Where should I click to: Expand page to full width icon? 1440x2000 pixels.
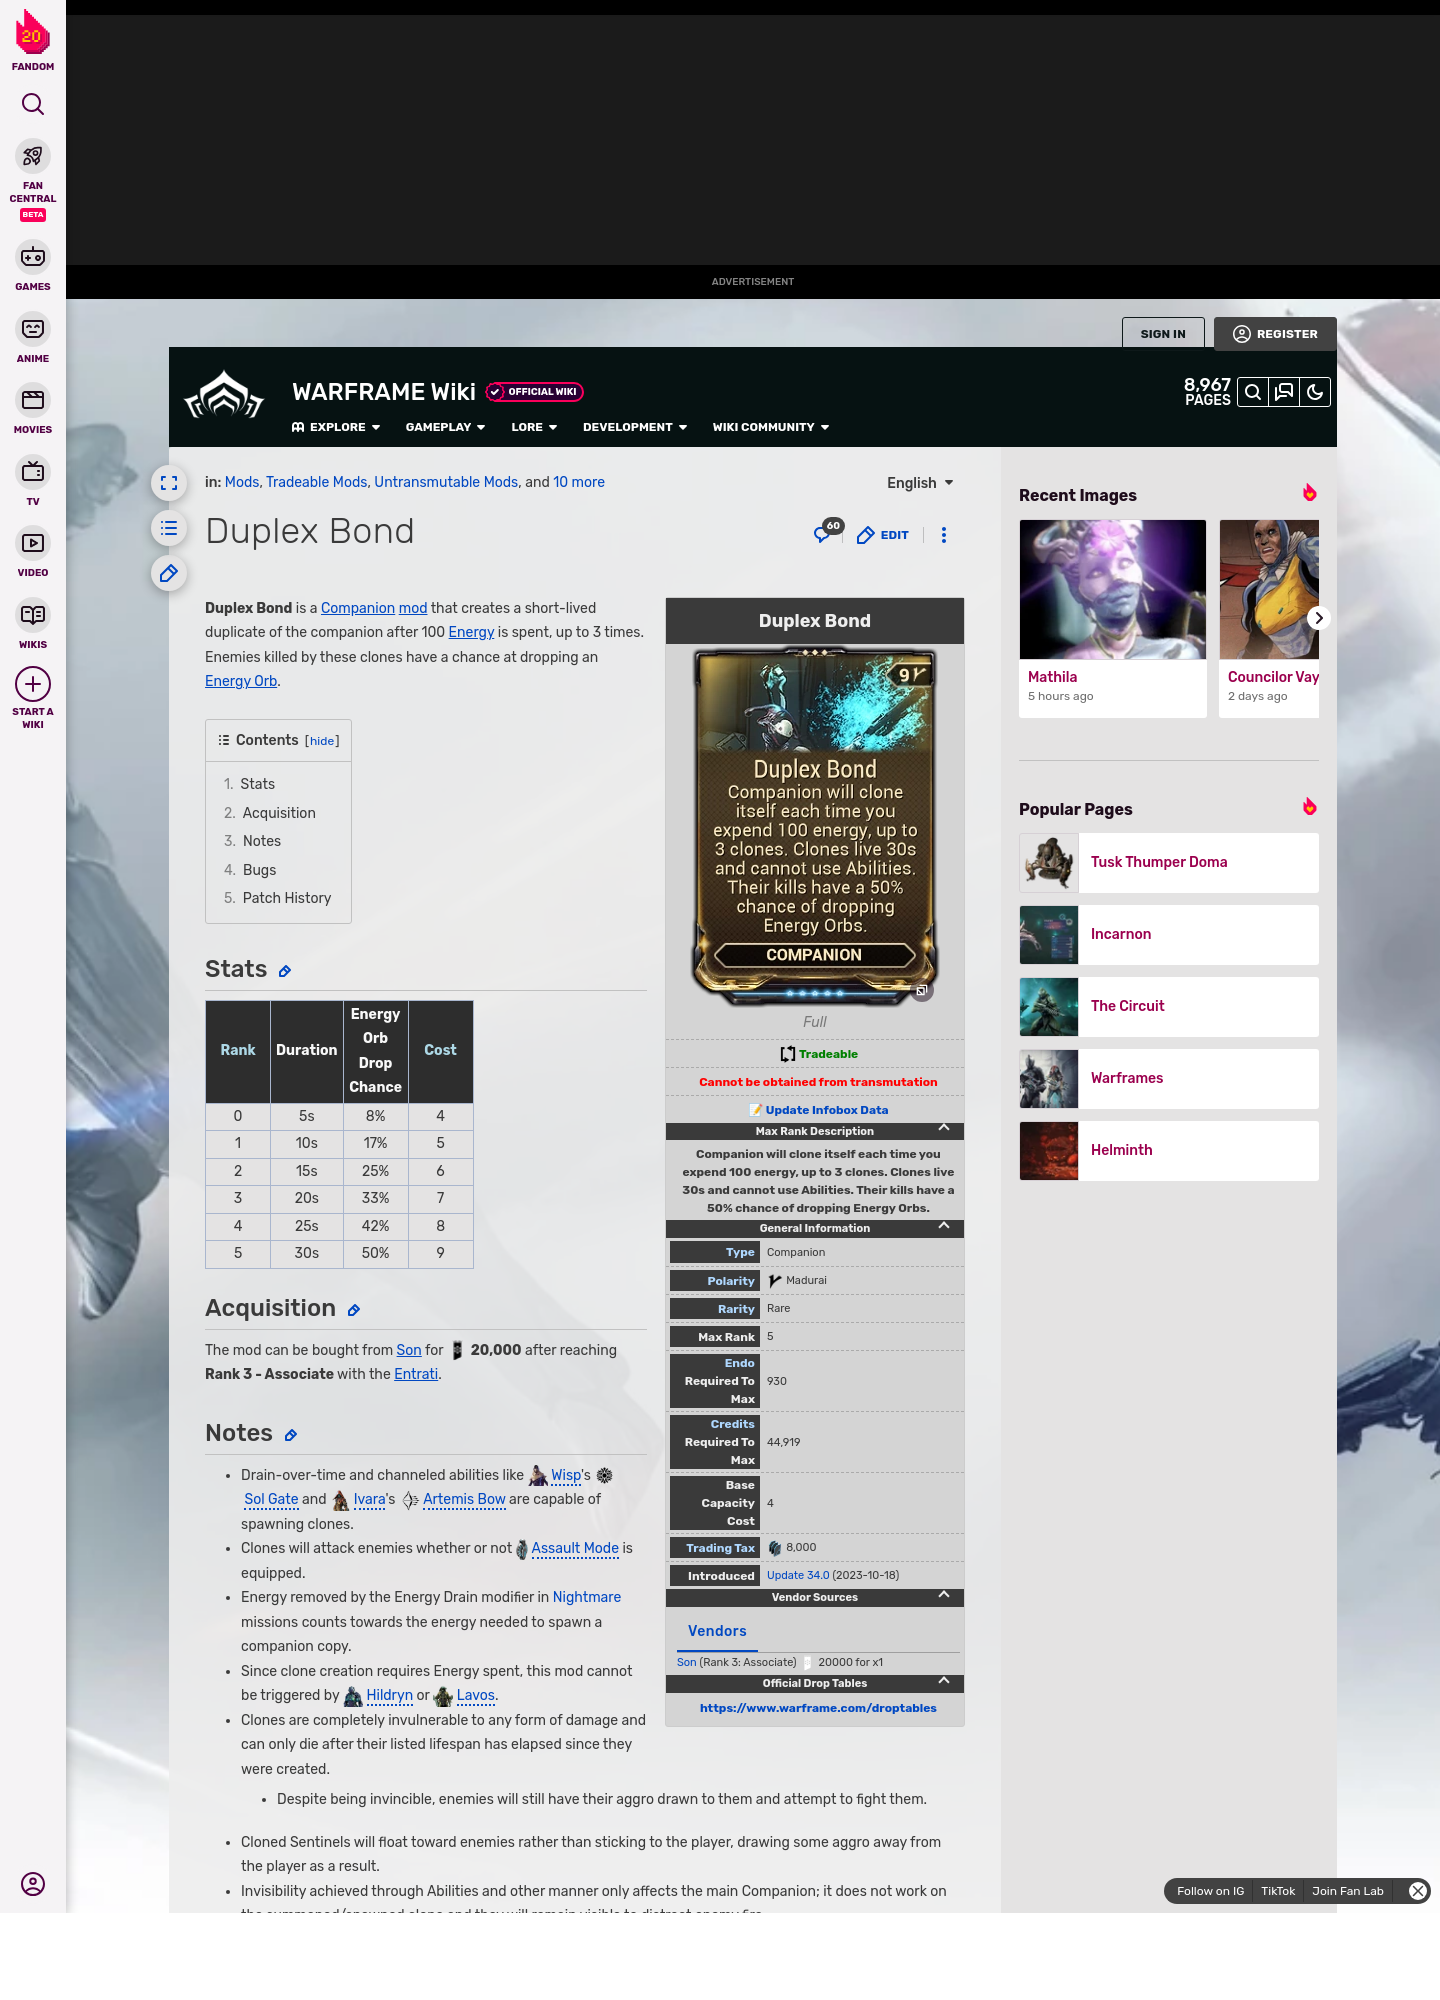169,483
